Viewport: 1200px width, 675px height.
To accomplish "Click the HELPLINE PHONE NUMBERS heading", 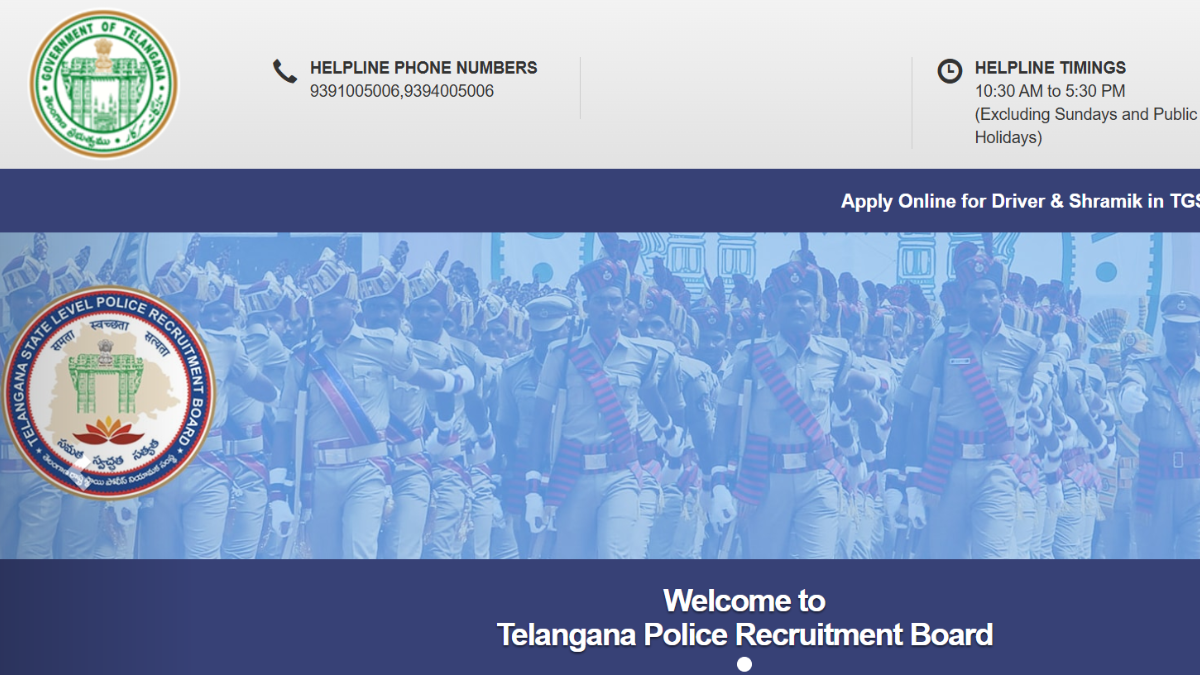I will click(x=423, y=68).
